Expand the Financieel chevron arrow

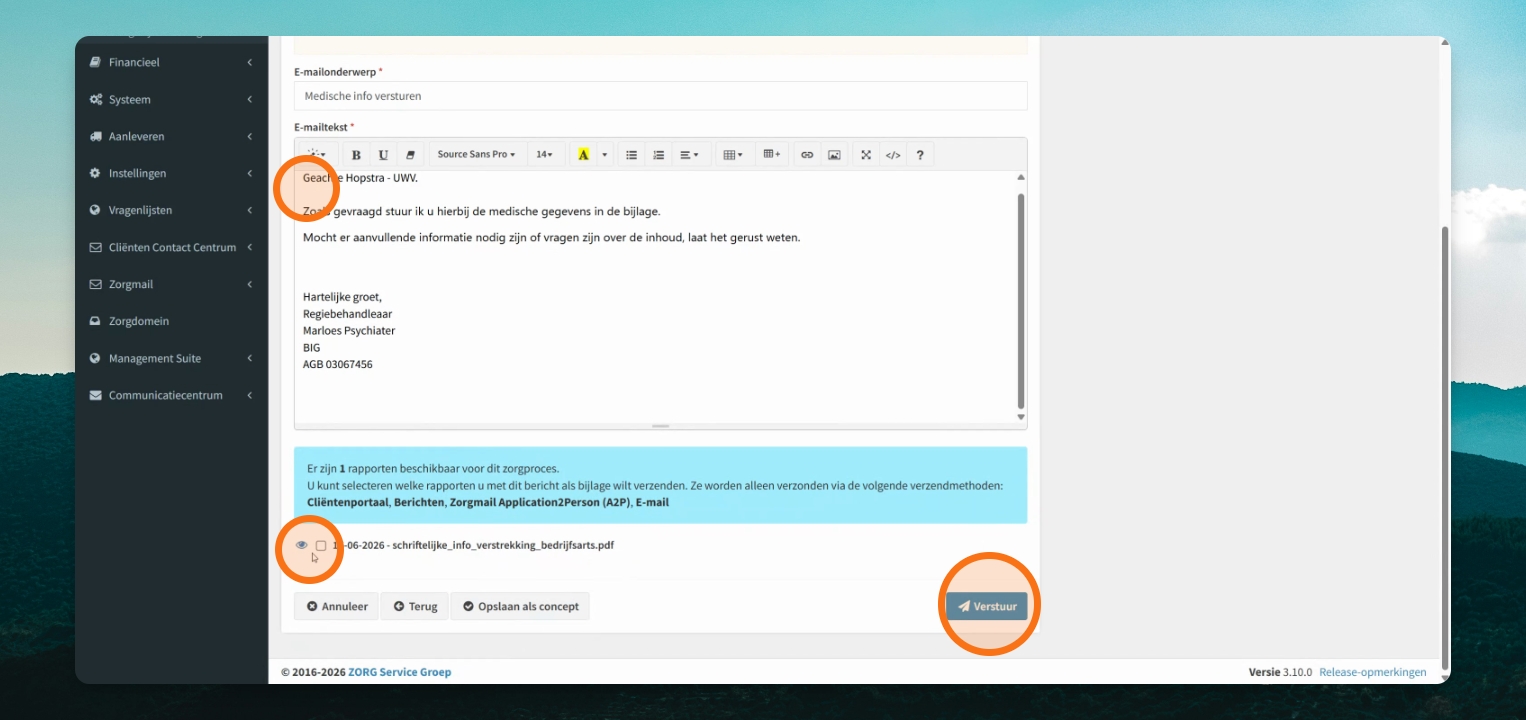click(249, 62)
